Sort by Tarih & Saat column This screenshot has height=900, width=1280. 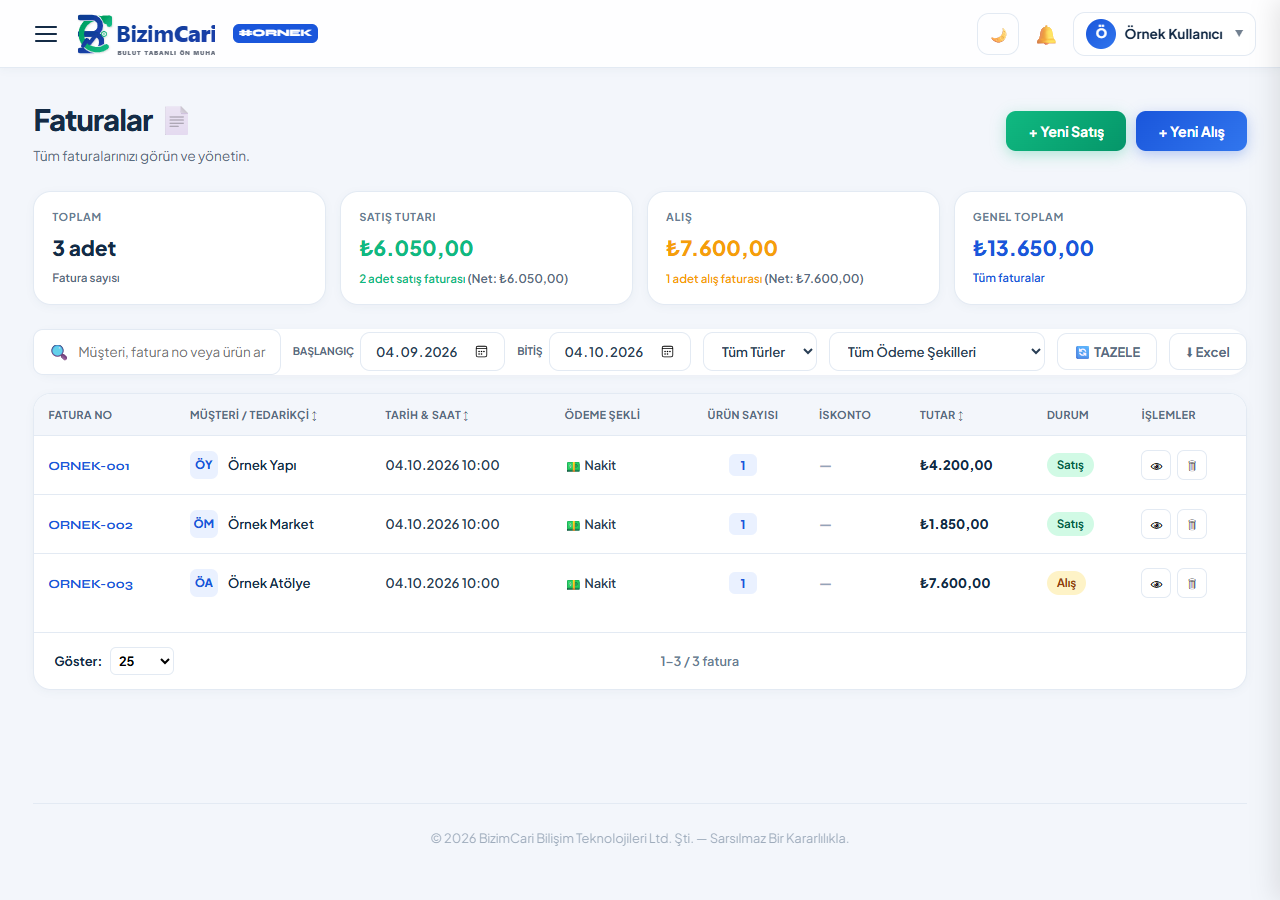pos(427,415)
